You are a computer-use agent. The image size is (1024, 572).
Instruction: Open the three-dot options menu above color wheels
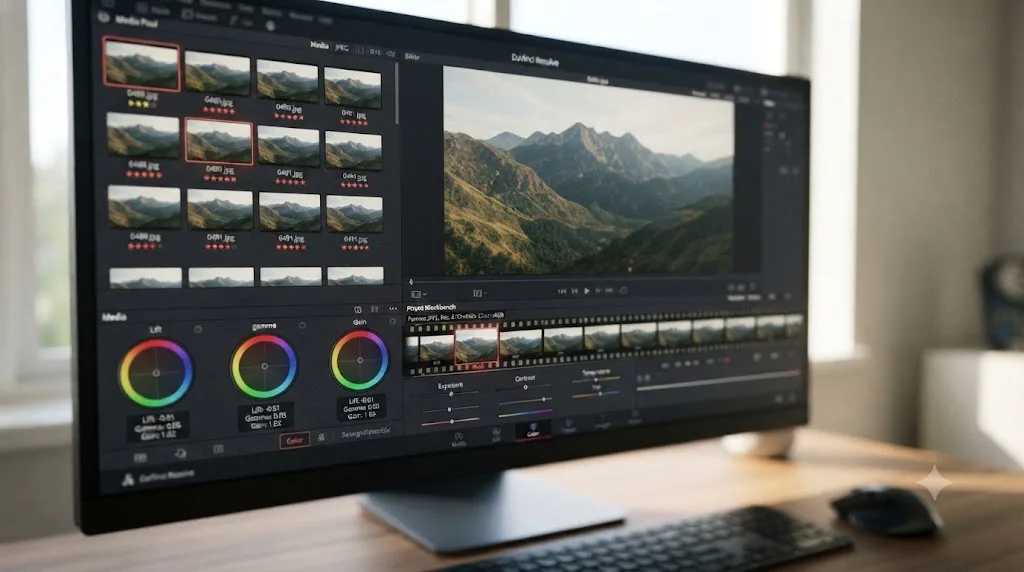click(x=392, y=309)
